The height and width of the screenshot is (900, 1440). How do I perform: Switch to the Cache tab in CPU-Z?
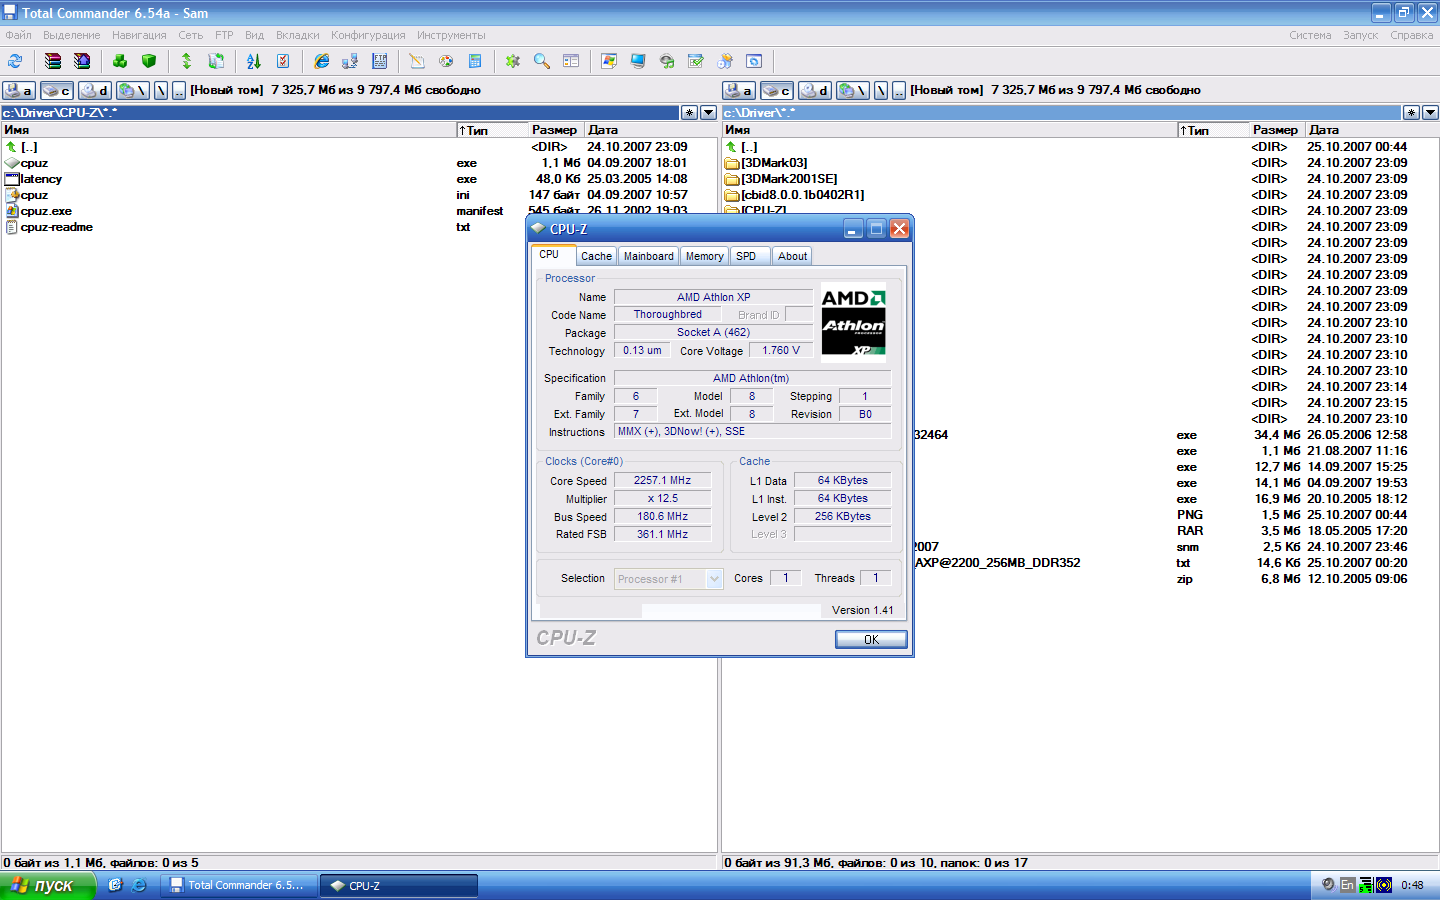pos(596,256)
